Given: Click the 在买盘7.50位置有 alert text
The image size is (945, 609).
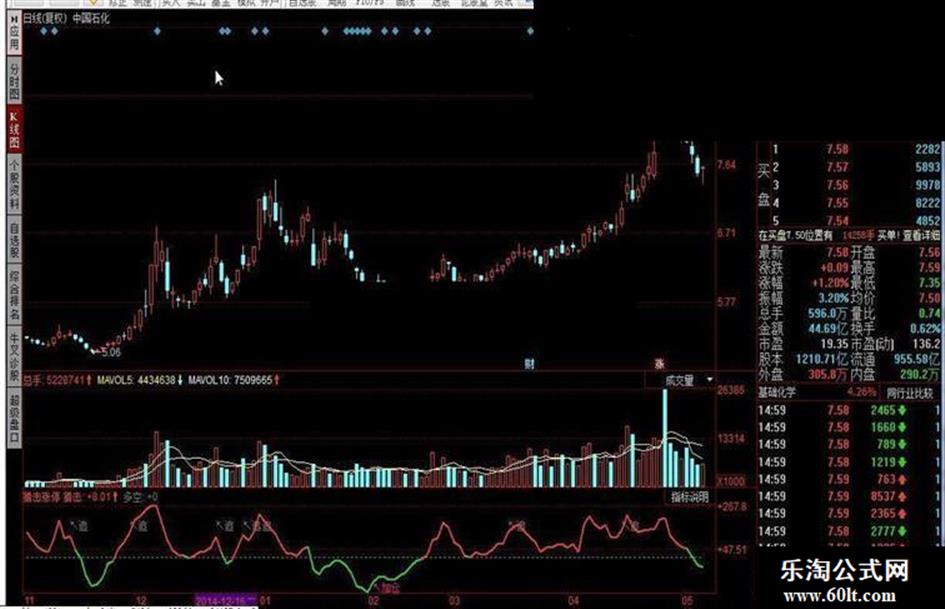Looking at the screenshot, I should click(x=795, y=236).
